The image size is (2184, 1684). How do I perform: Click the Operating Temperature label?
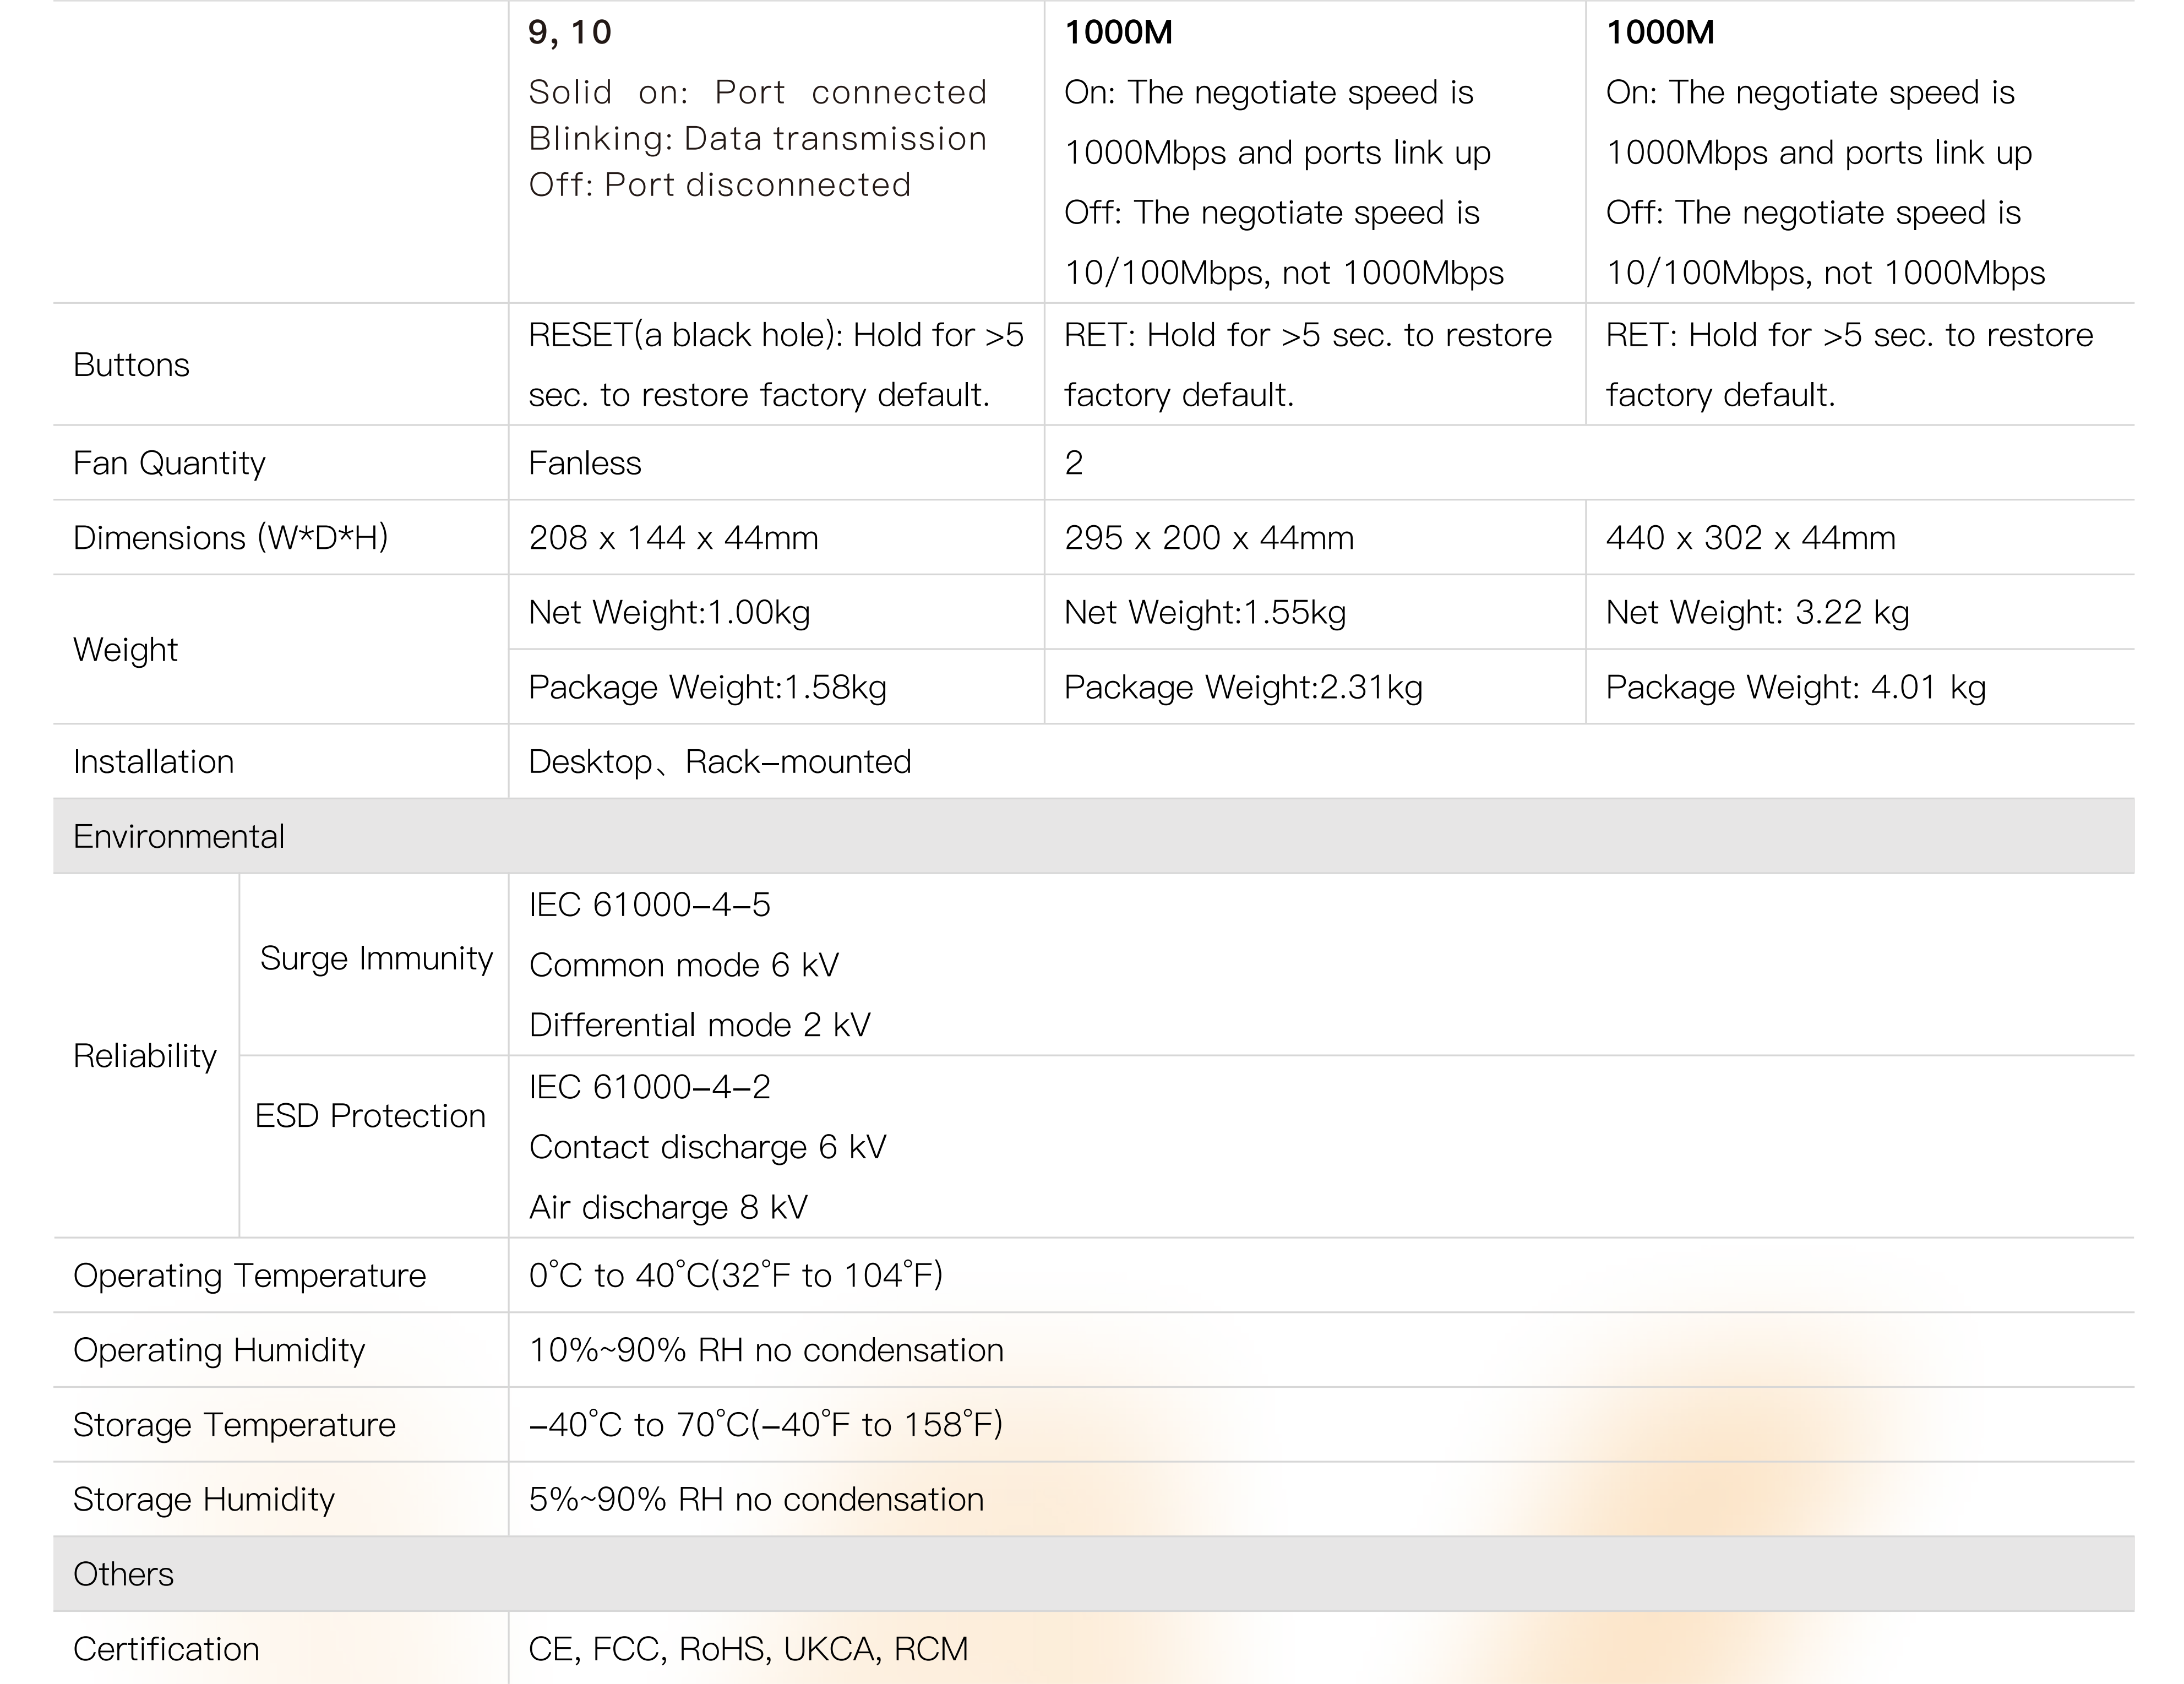(249, 1275)
